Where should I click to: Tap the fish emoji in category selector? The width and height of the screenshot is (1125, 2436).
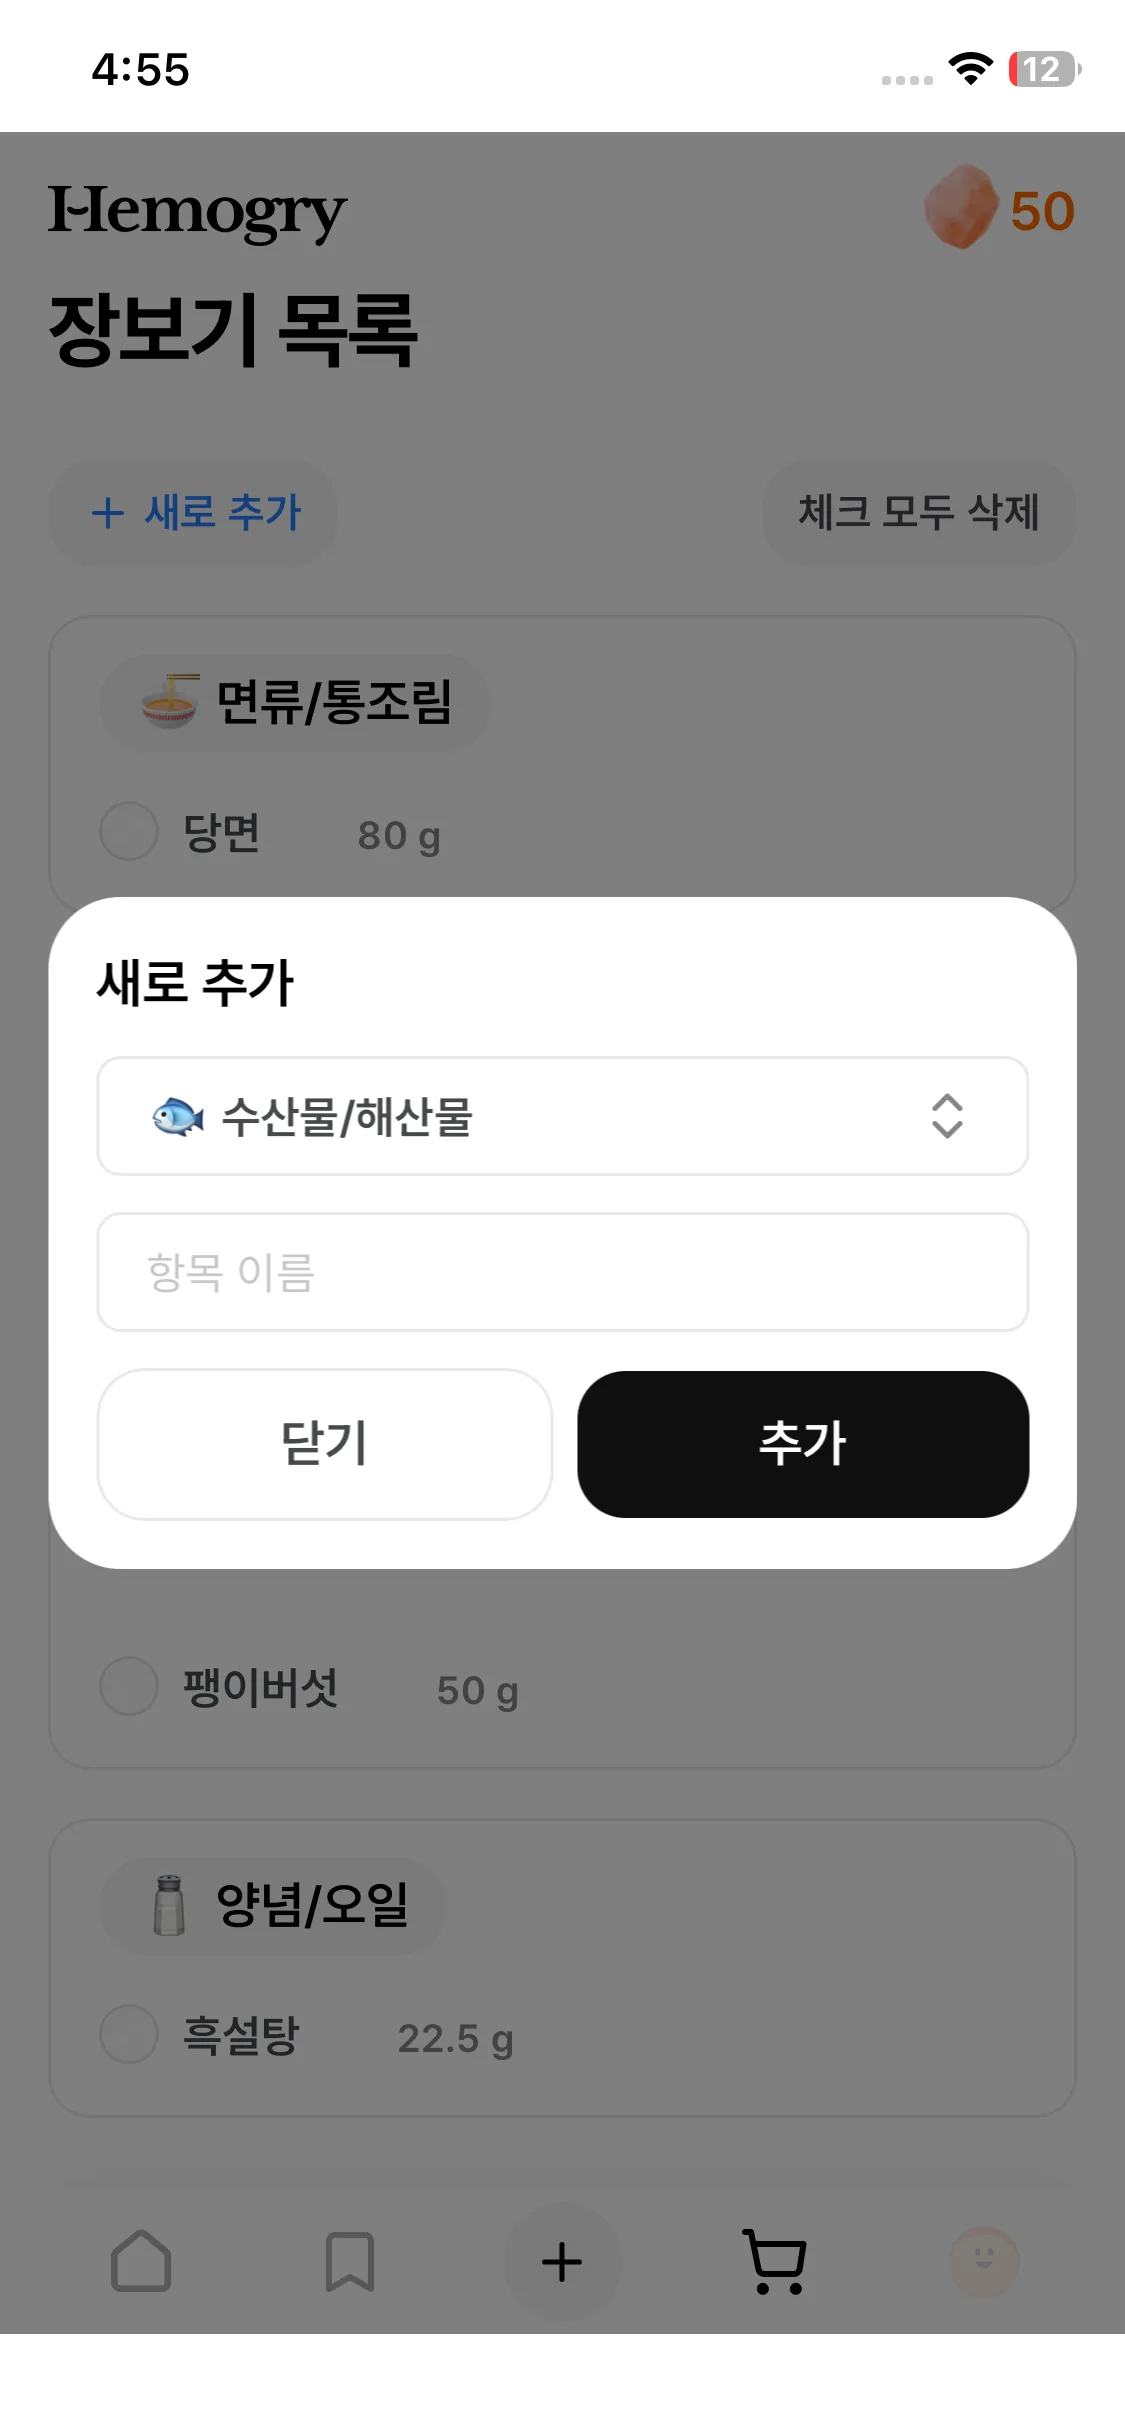pyautogui.click(x=177, y=1116)
